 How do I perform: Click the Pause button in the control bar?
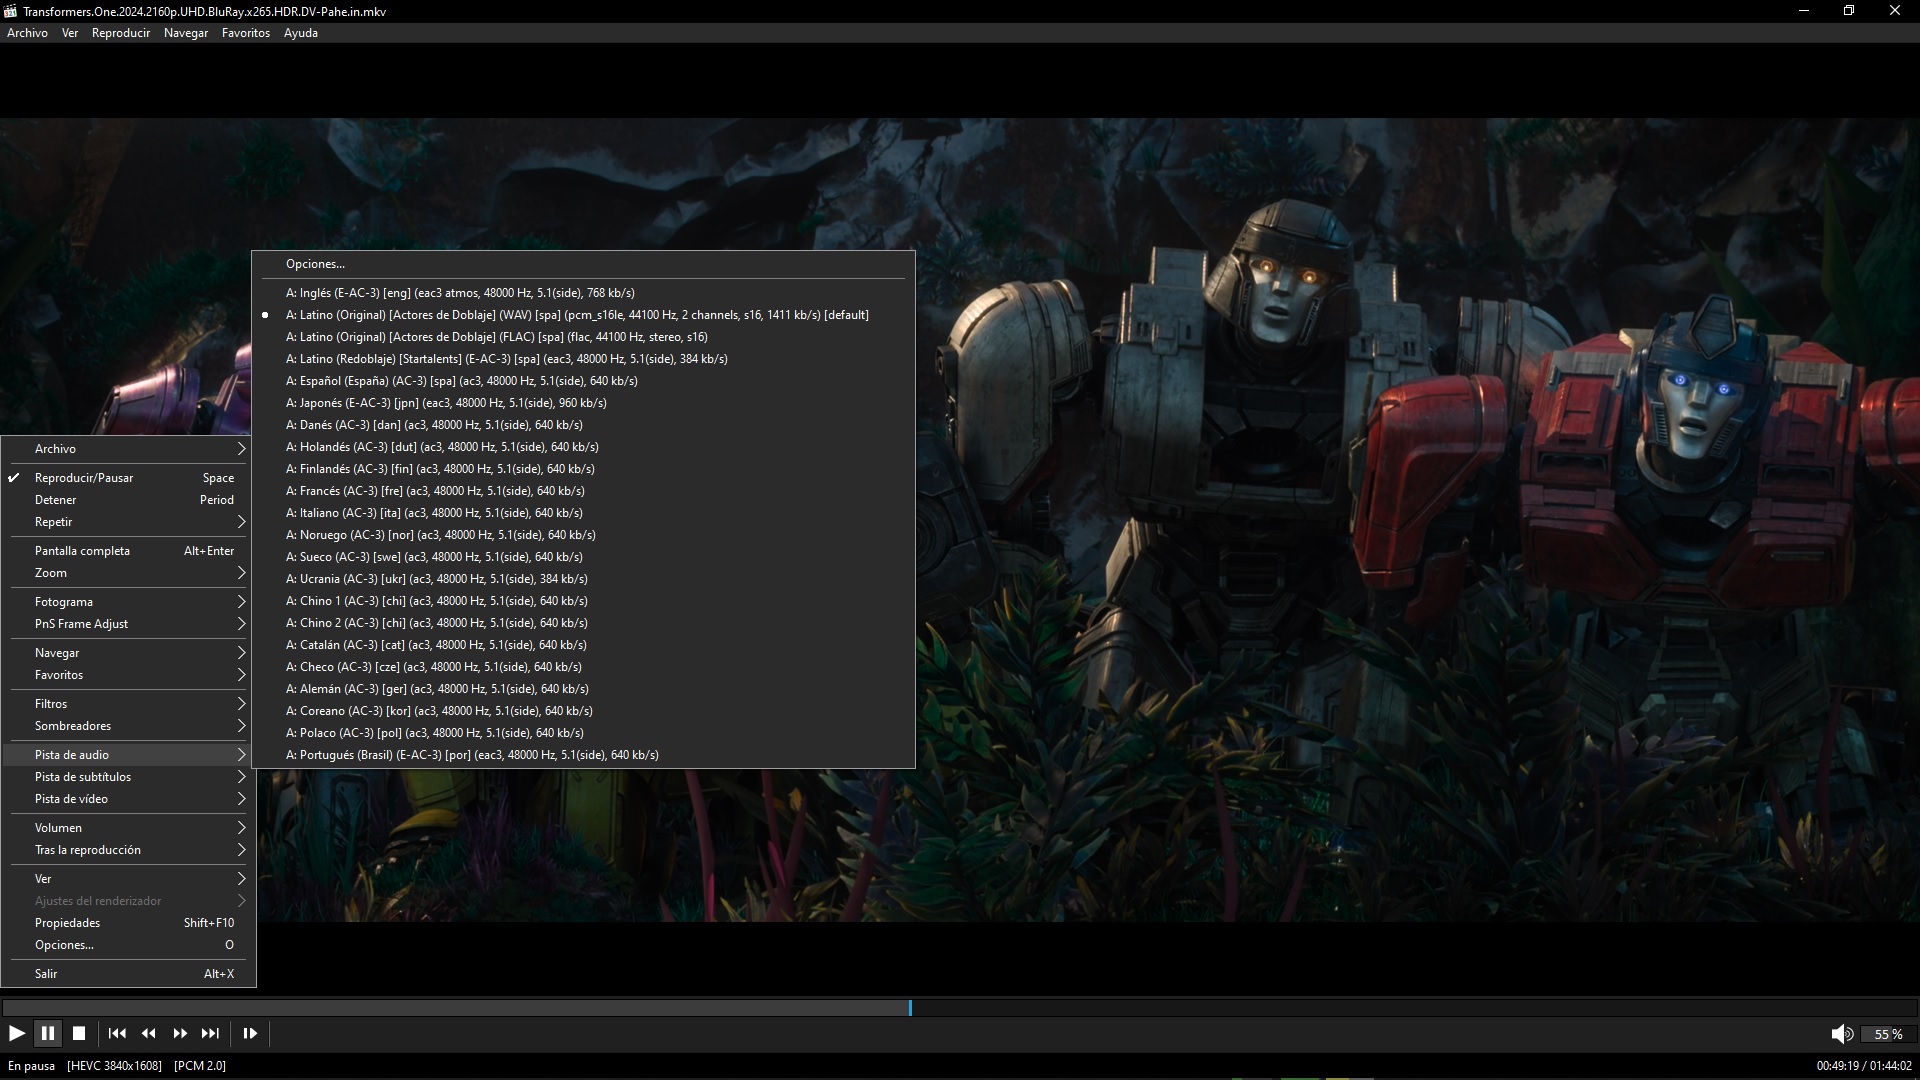48,1033
